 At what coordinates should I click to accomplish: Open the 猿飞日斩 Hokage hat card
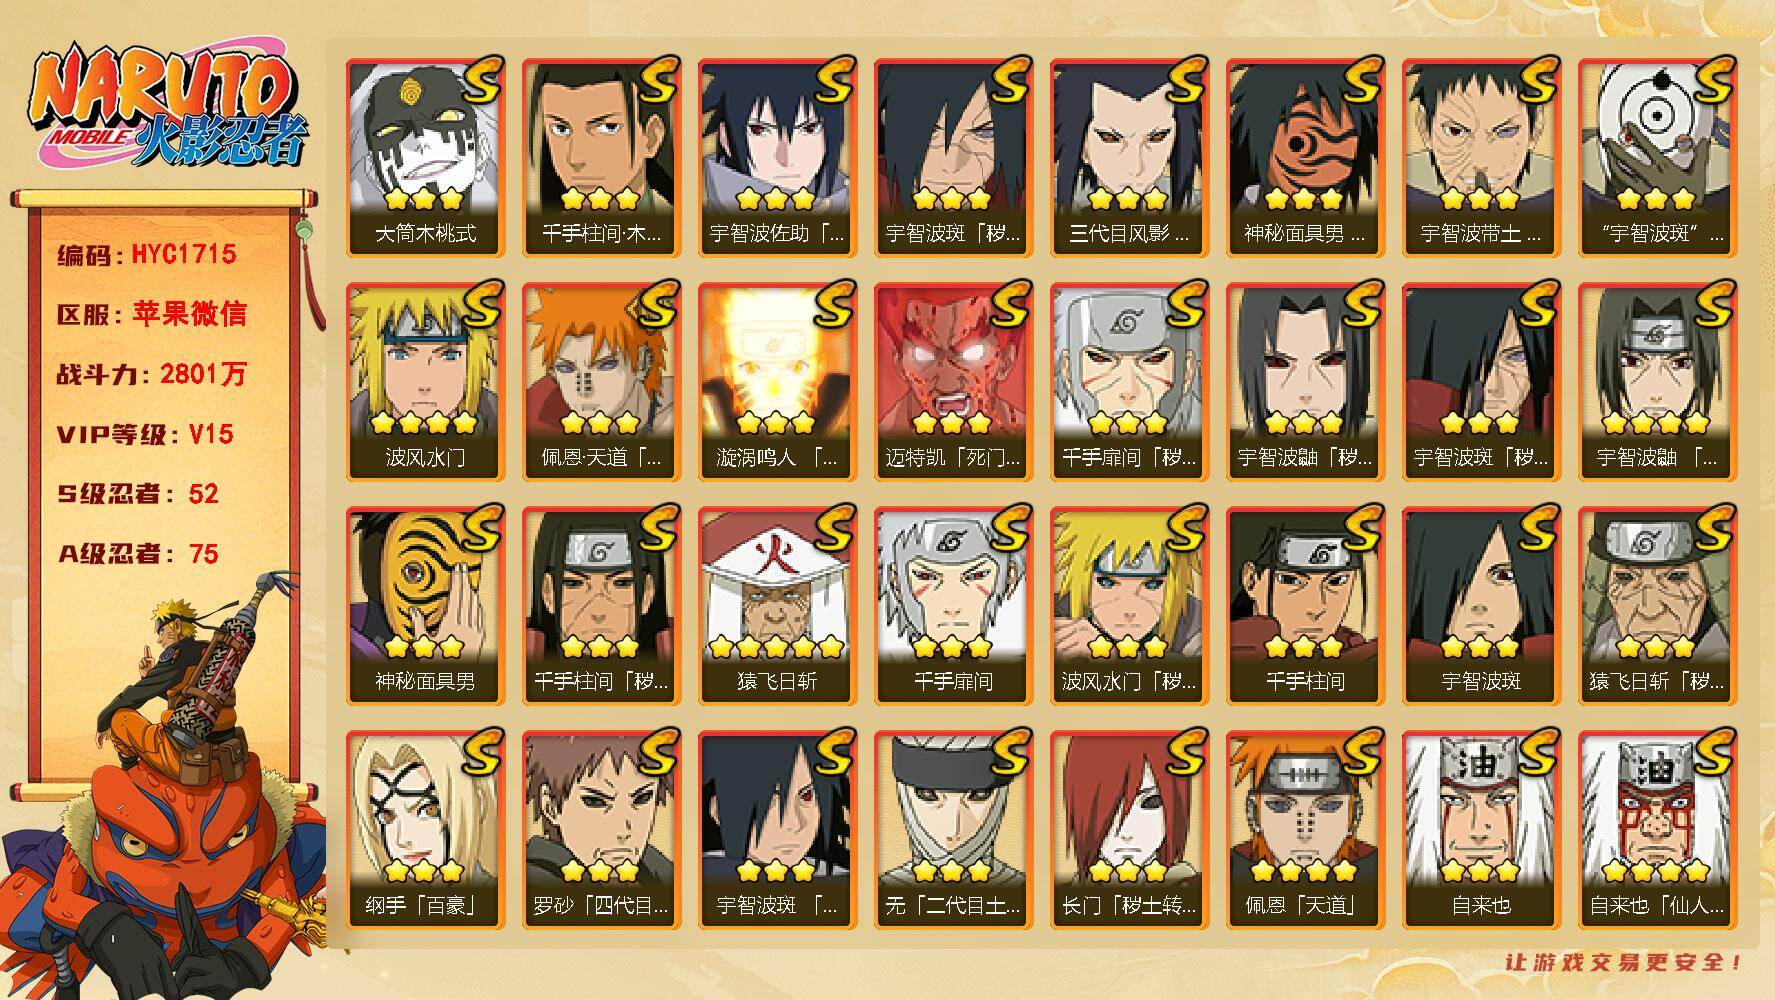click(x=777, y=606)
